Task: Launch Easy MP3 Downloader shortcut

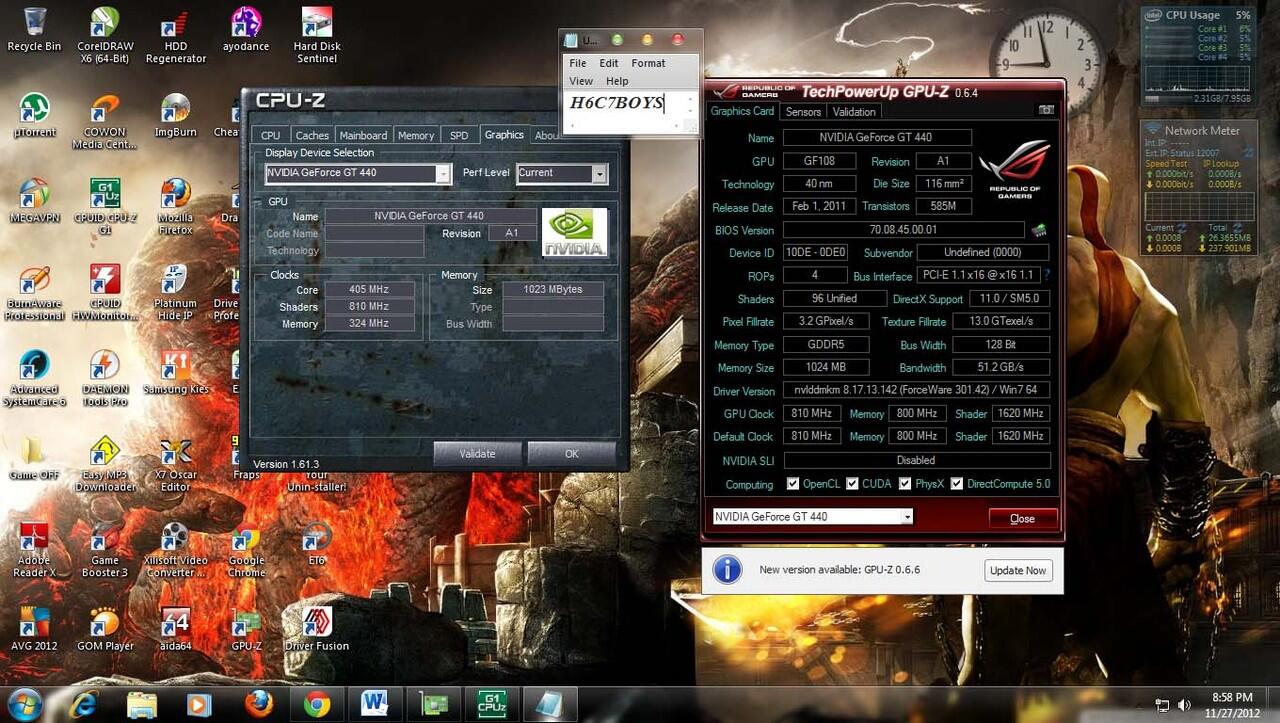Action: point(105,464)
